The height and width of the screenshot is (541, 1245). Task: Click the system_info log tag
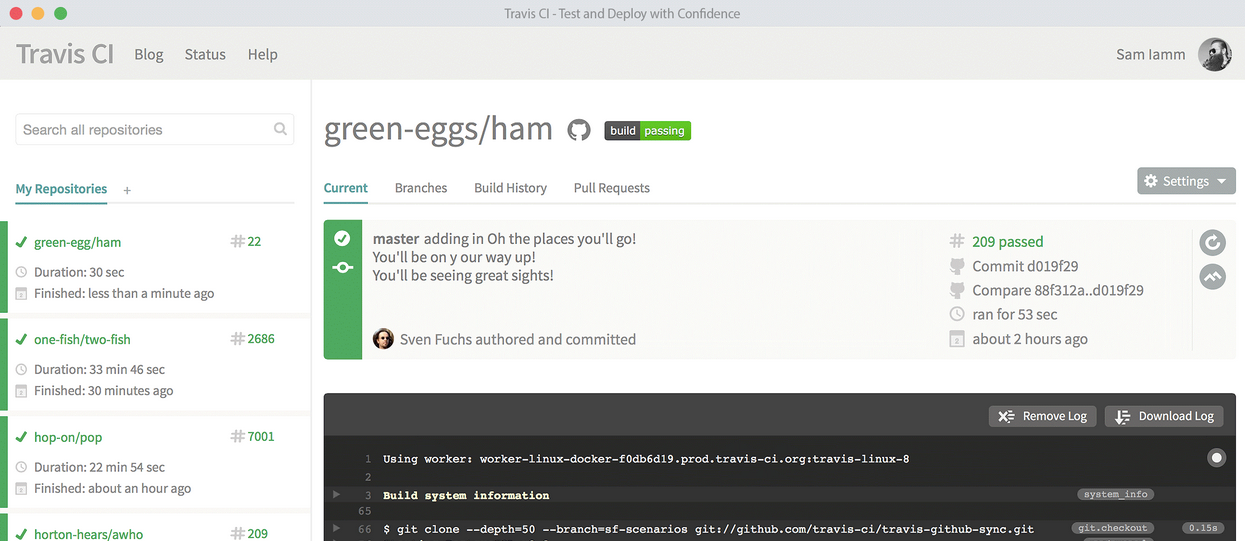[1115, 494]
